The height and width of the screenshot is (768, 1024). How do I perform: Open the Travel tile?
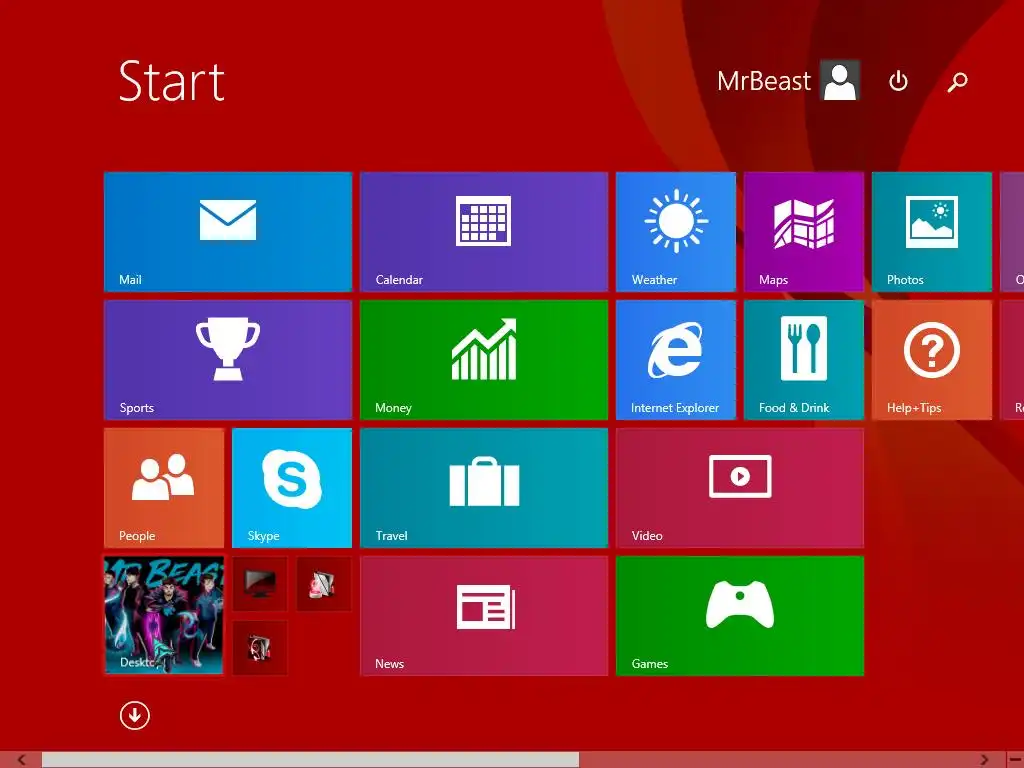484,488
